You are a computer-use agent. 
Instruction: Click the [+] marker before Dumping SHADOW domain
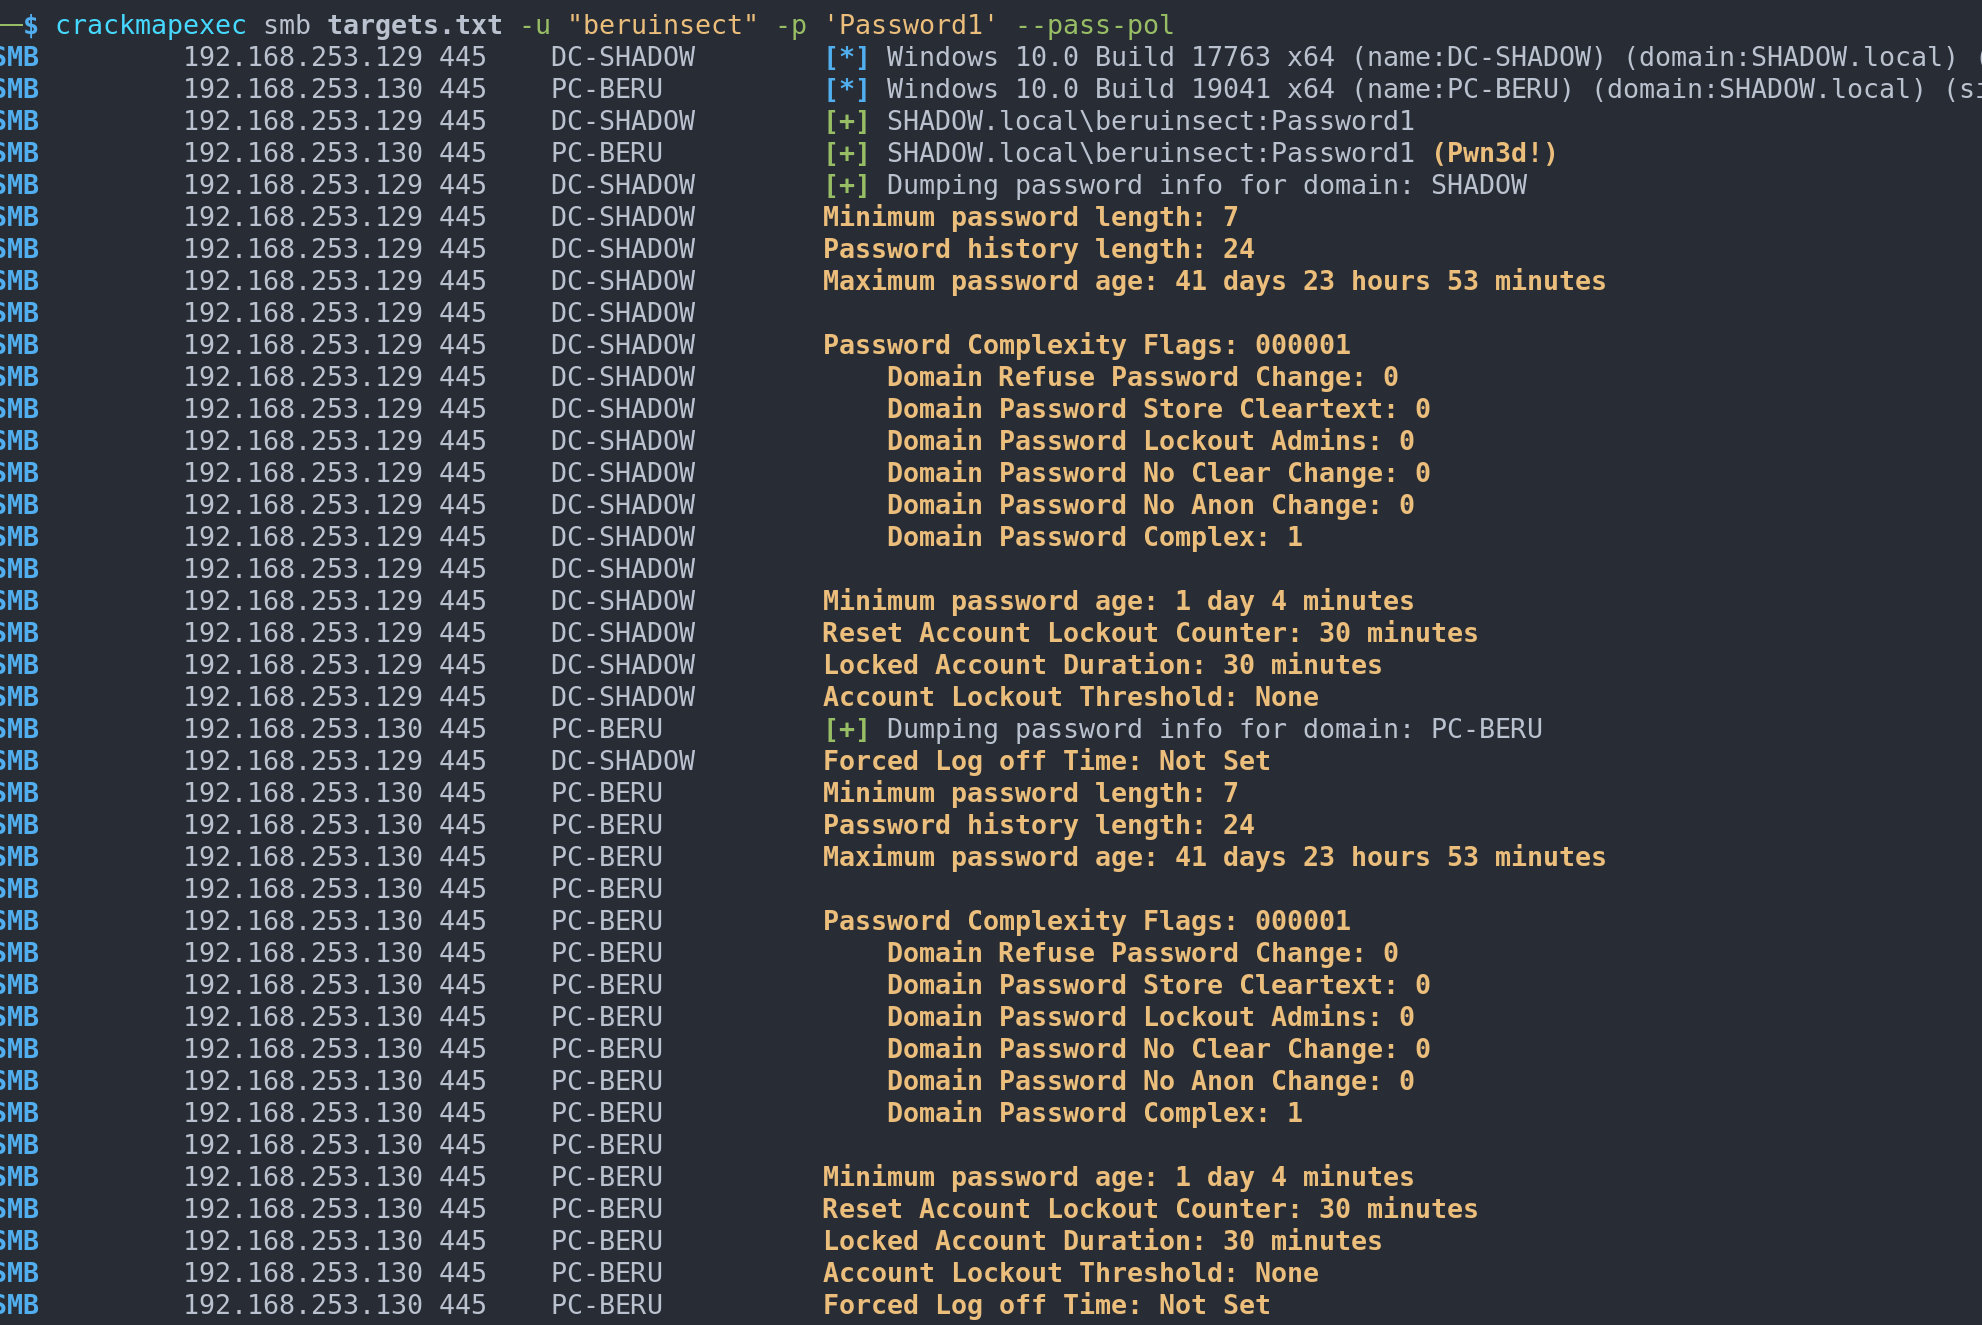(x=846, y=185)
